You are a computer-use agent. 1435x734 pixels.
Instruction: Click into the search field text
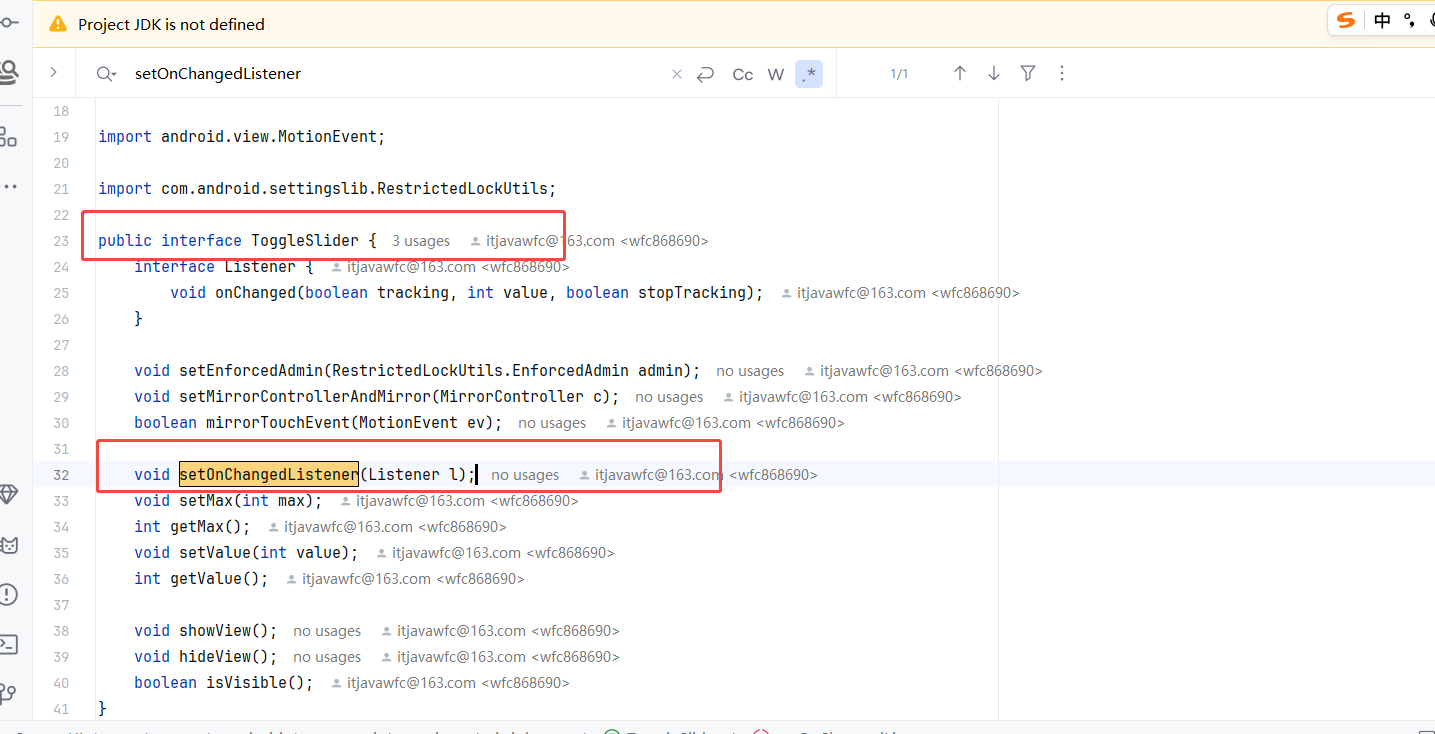(x=218, y=74)
